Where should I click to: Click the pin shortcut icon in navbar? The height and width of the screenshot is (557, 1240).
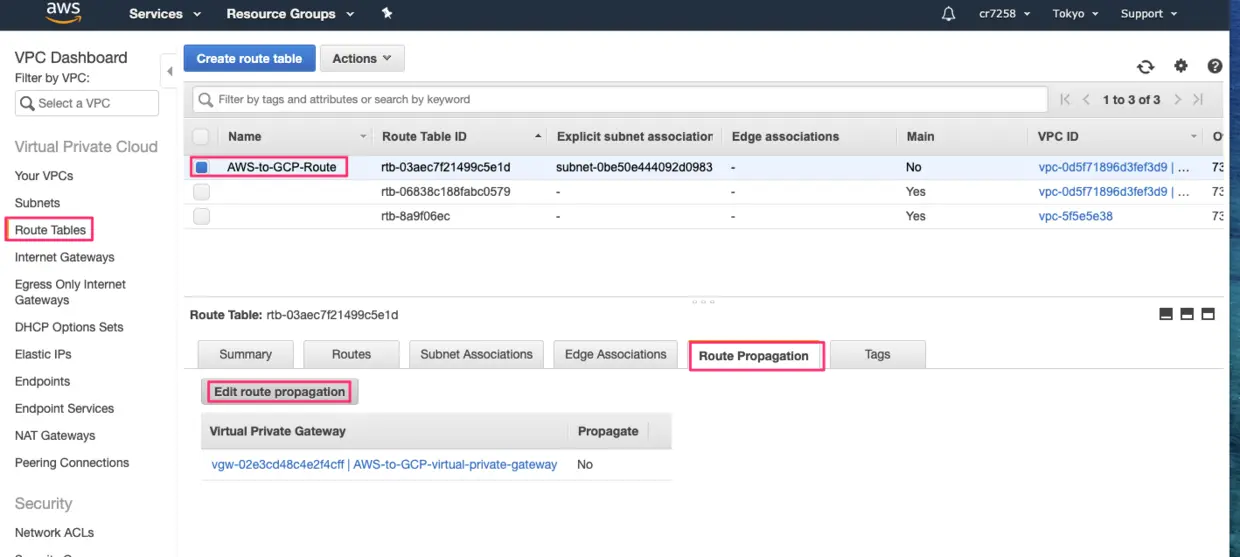coord(387,14)
